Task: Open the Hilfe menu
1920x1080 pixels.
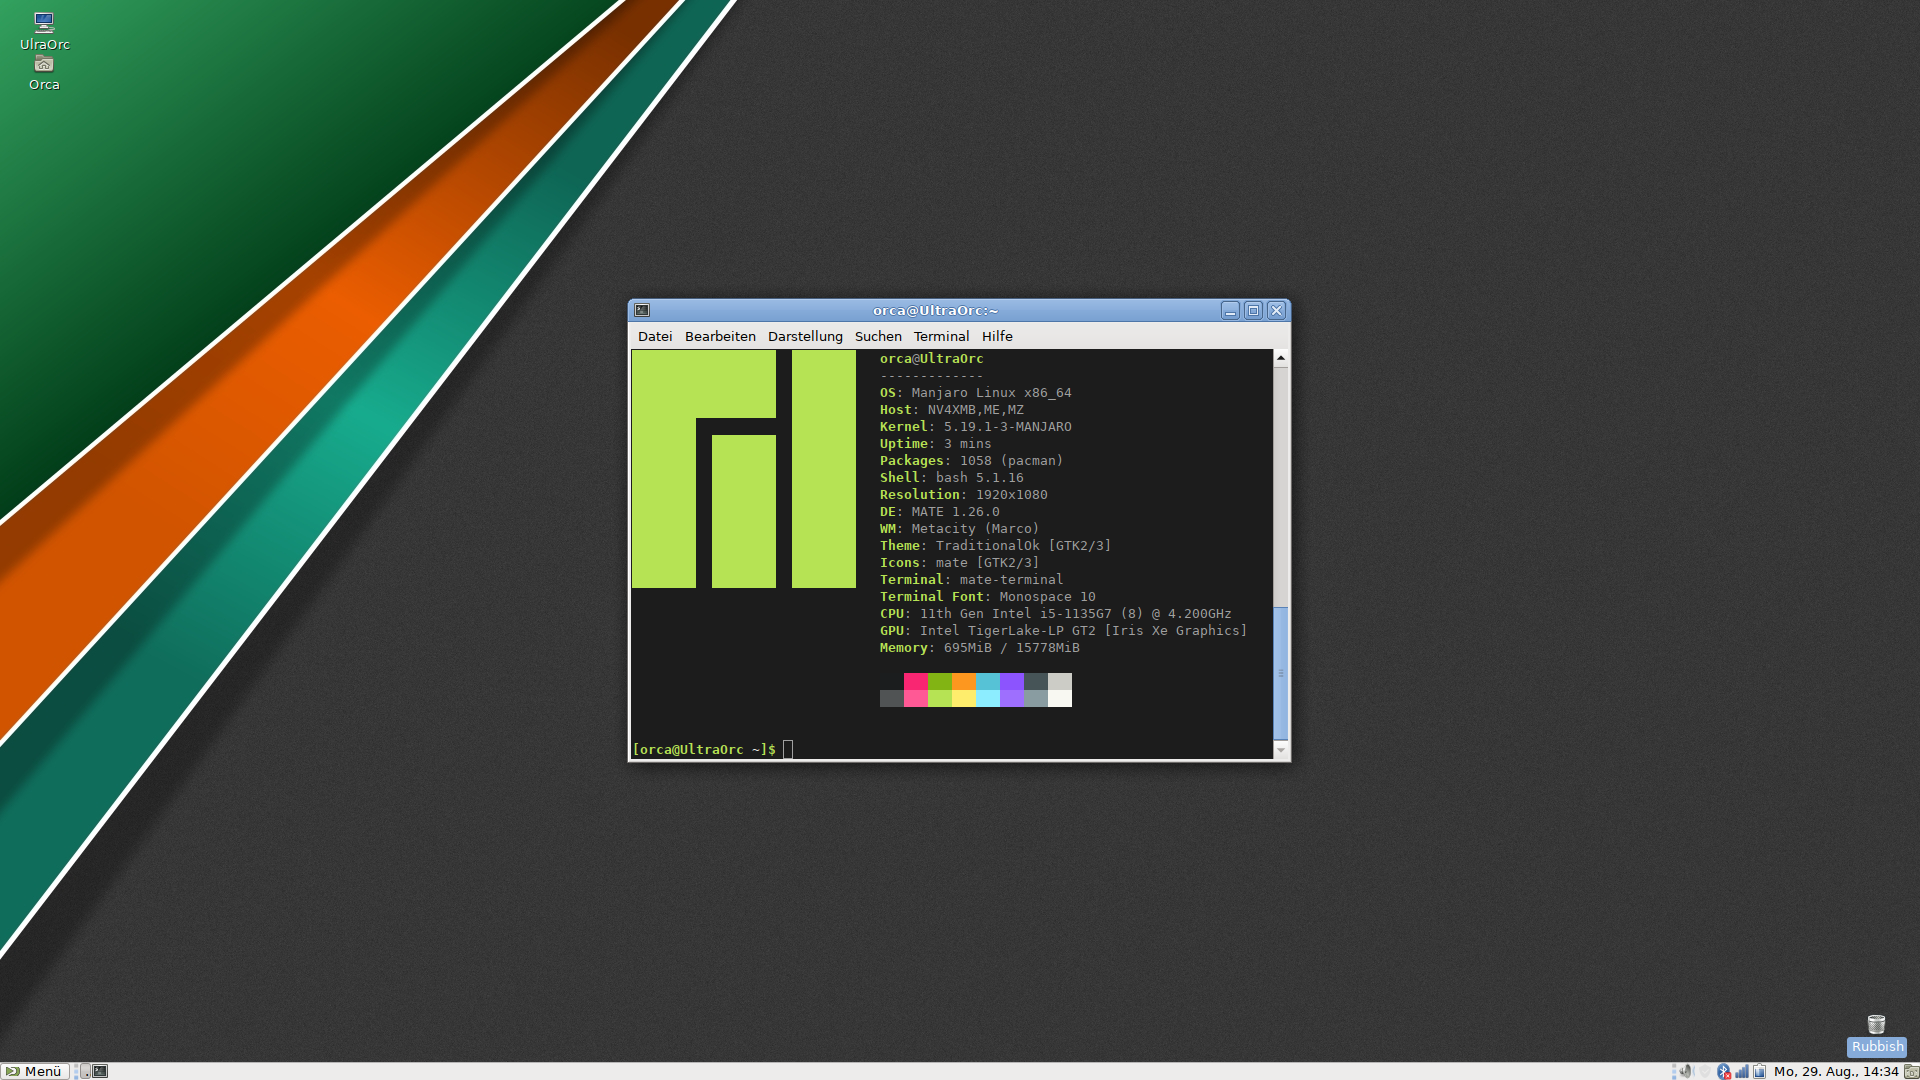Action: pos(997,336)
